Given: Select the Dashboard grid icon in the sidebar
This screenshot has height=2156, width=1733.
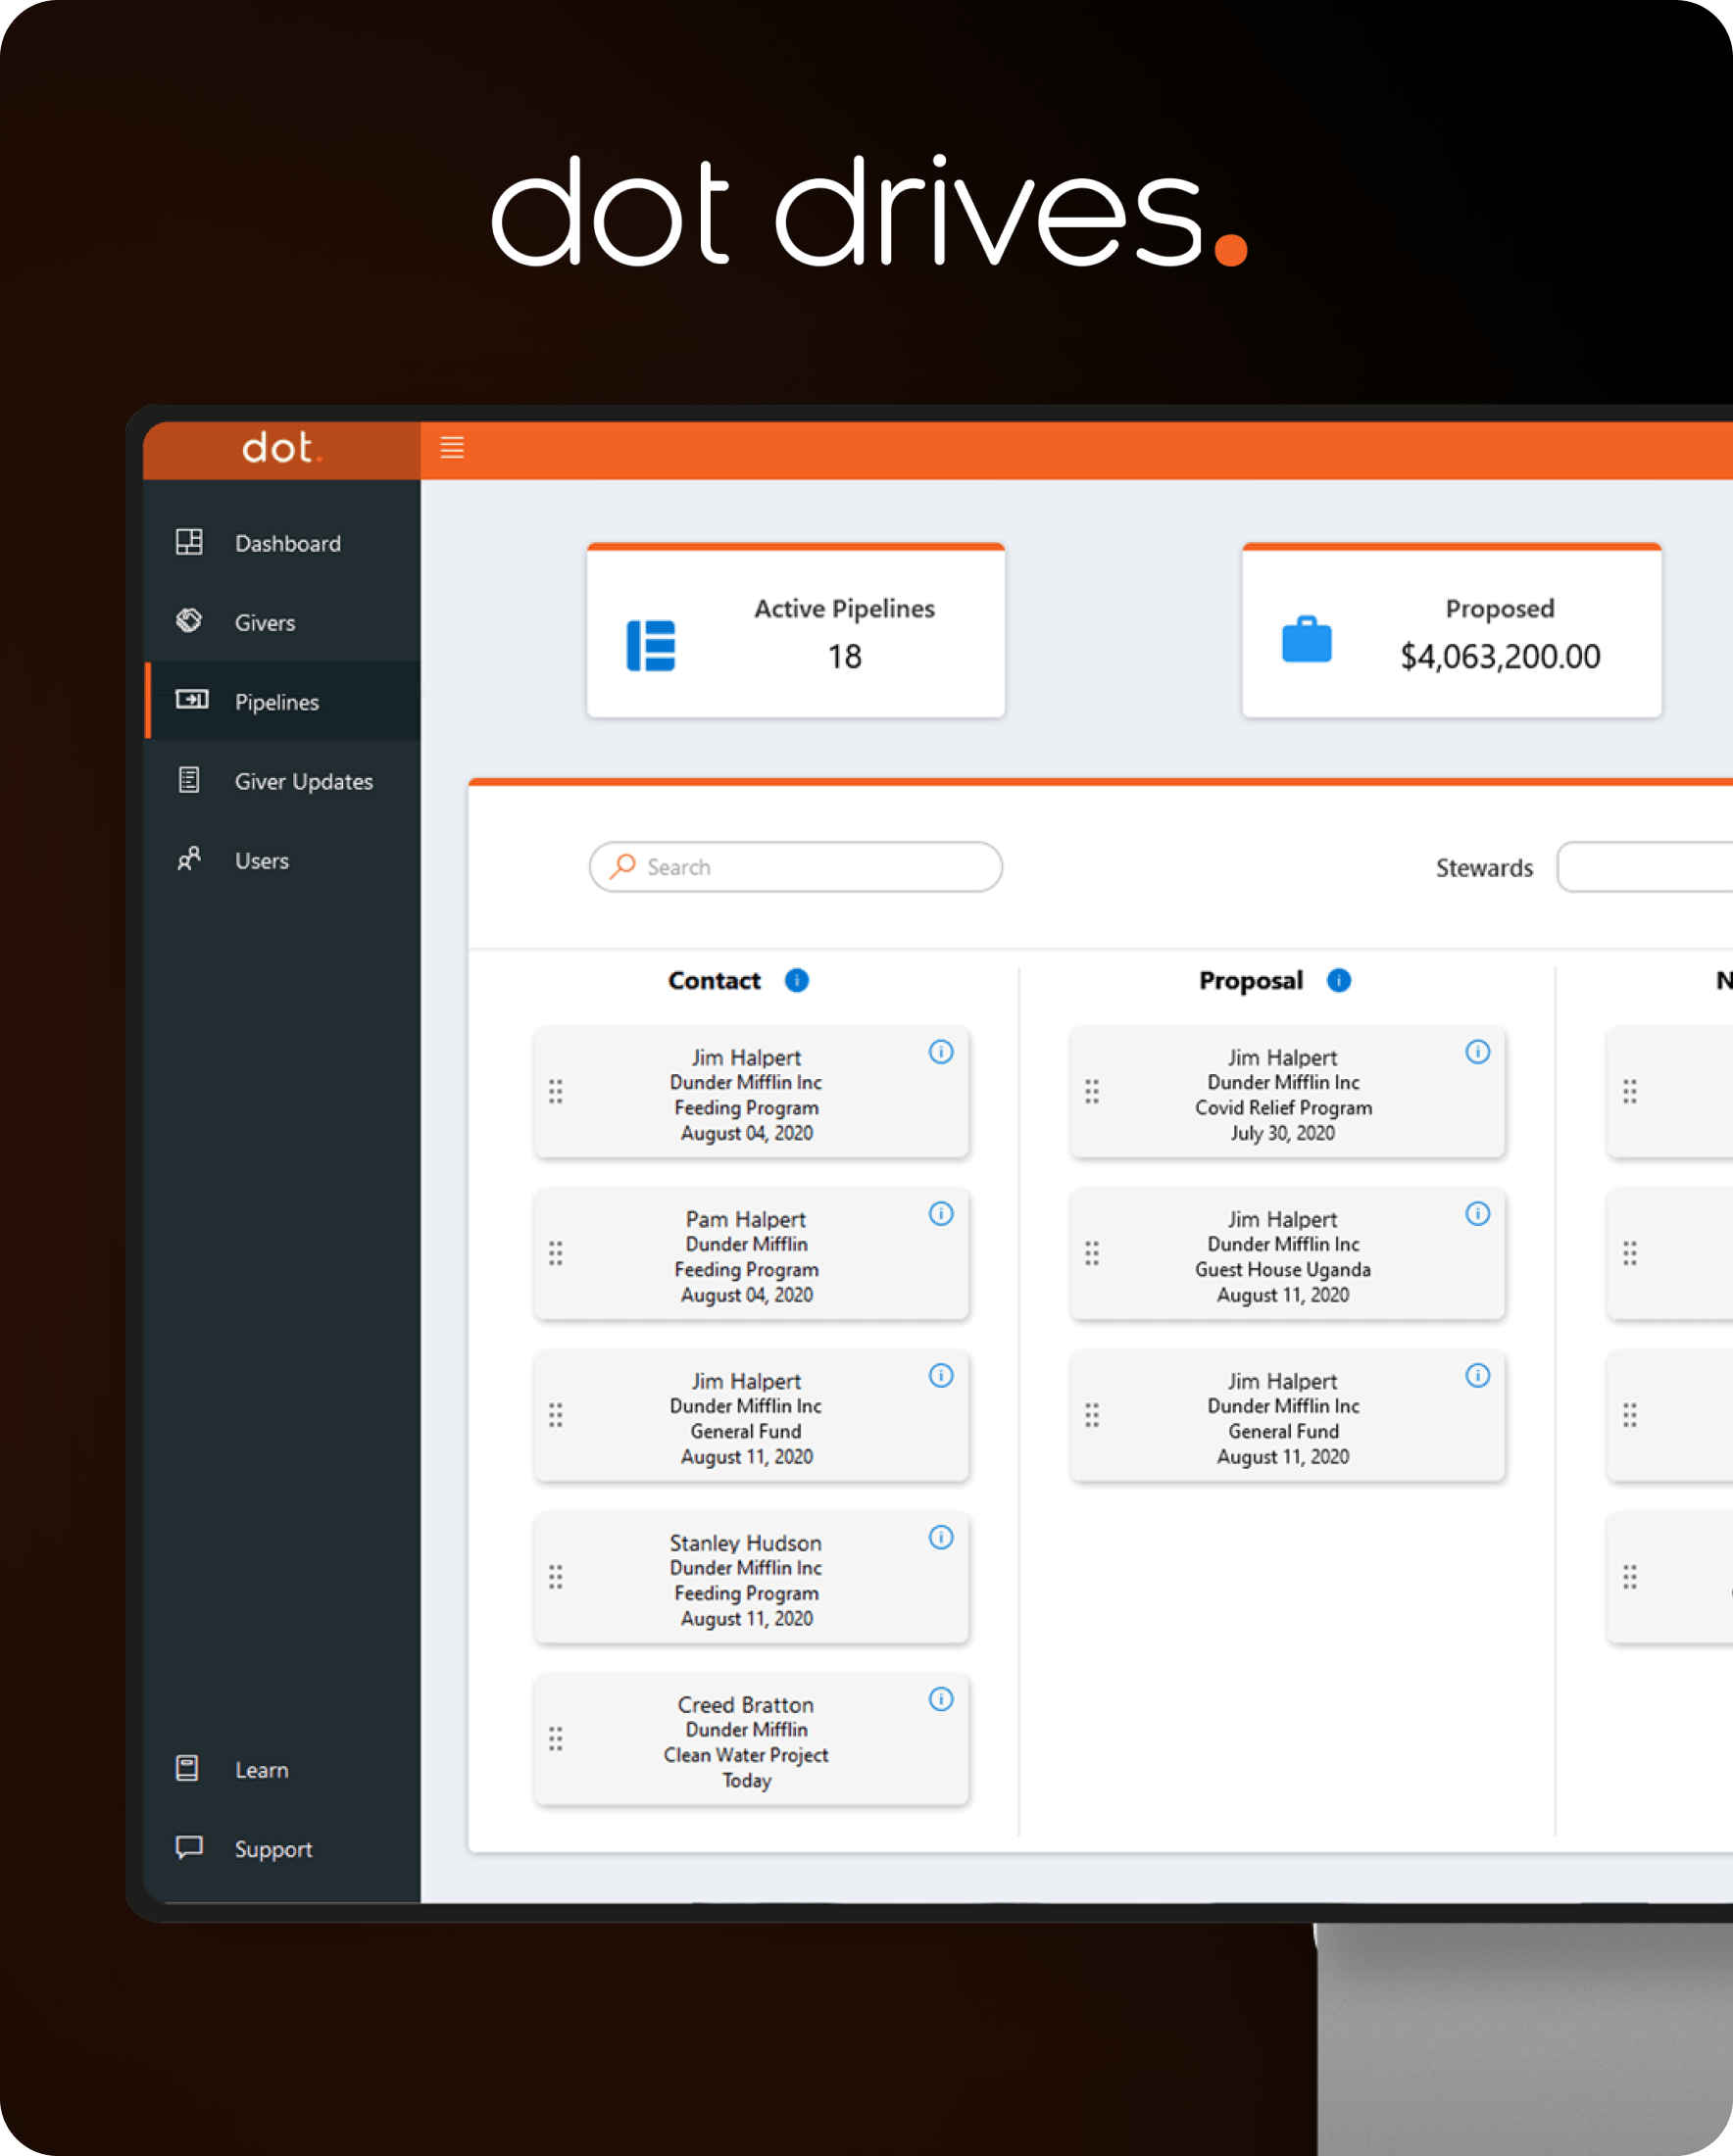Looking at the screenshot, I should 189,542.
